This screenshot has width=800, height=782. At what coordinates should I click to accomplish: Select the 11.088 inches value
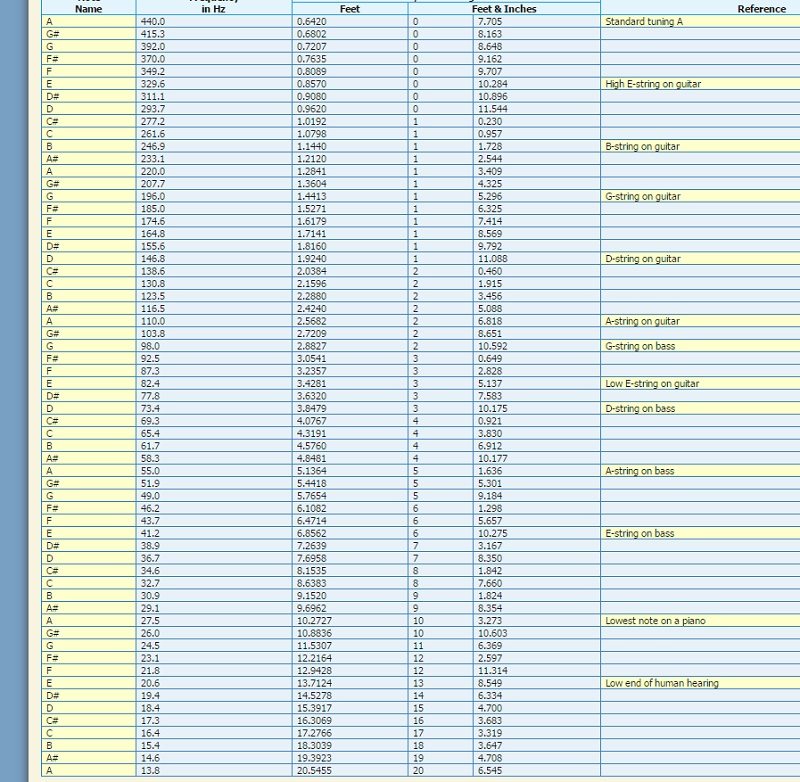[x=537, y=259]
